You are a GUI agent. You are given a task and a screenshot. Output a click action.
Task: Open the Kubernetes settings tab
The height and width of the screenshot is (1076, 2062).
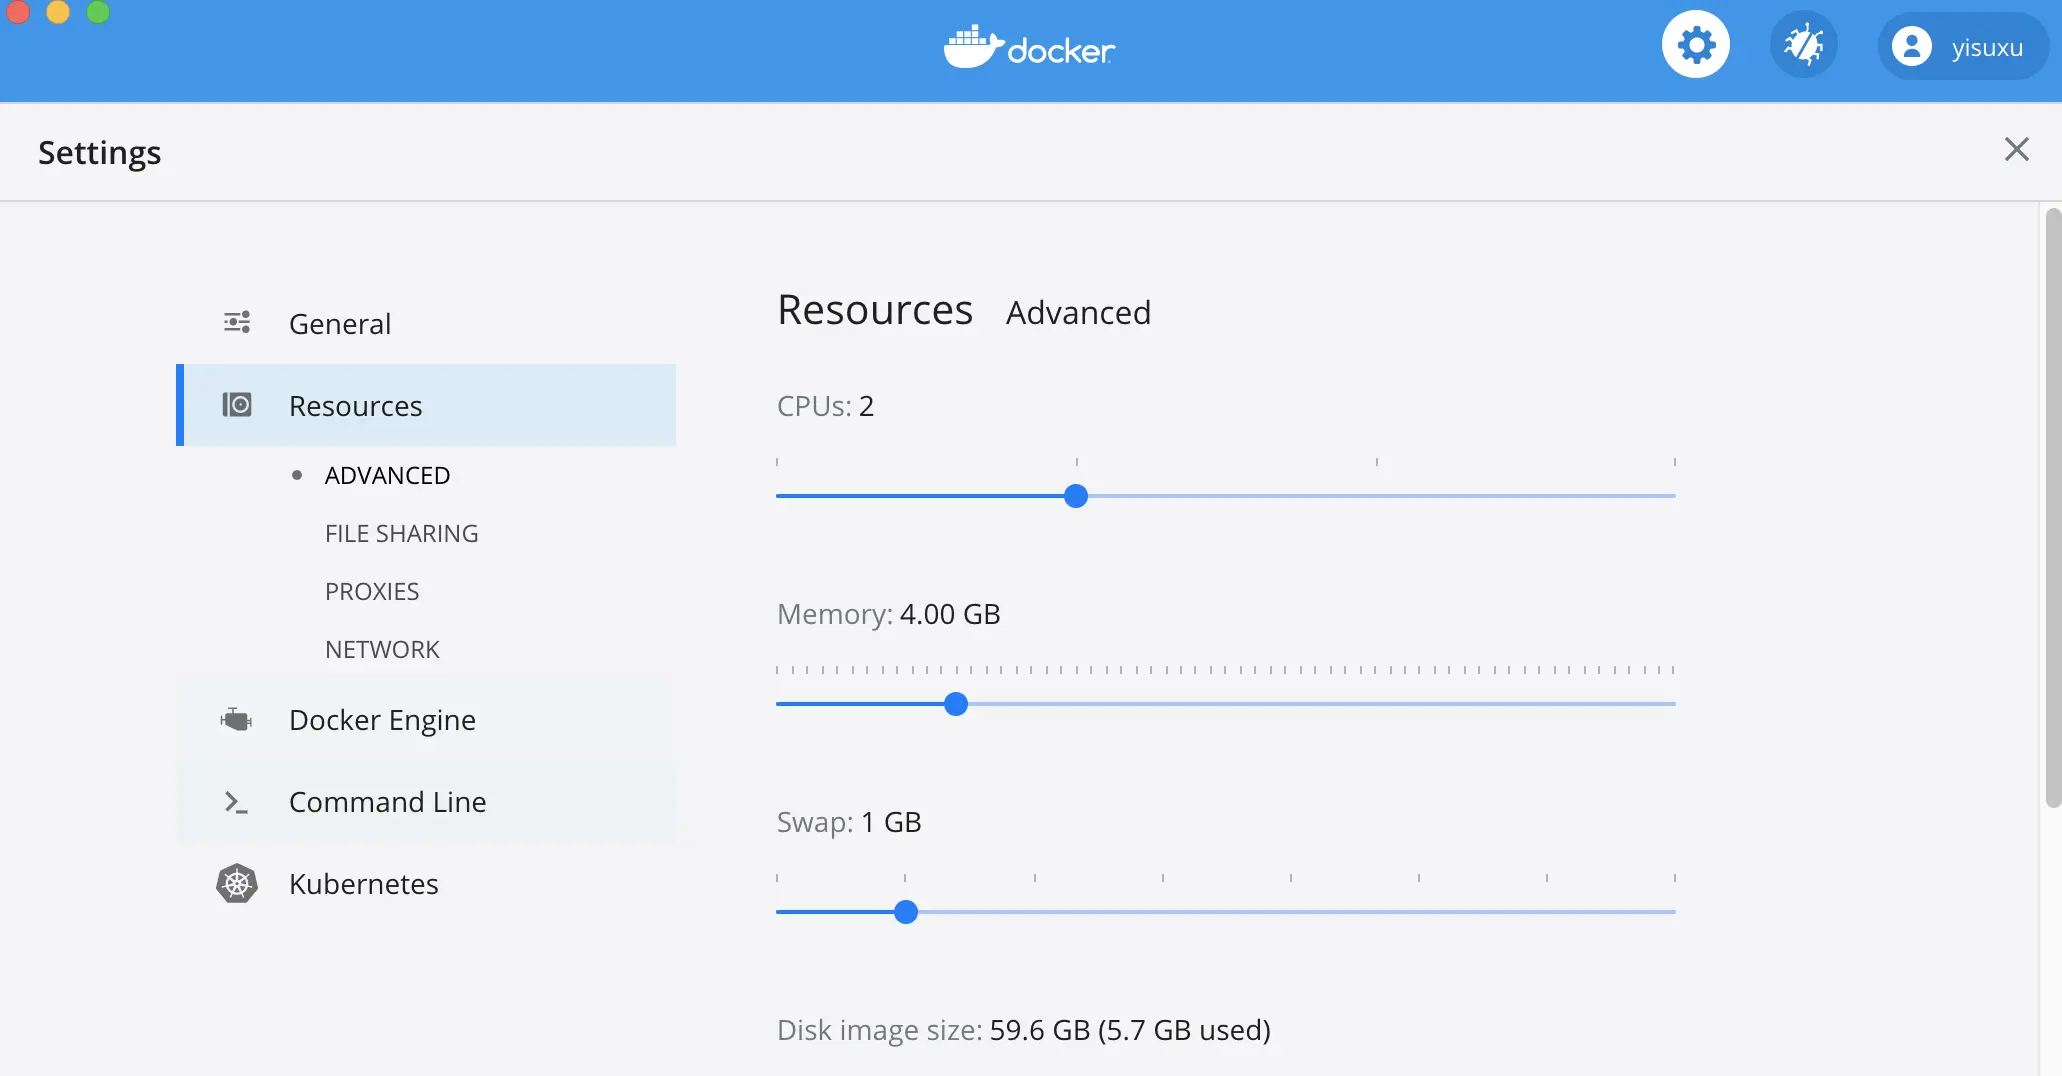(x=364, y=884)
